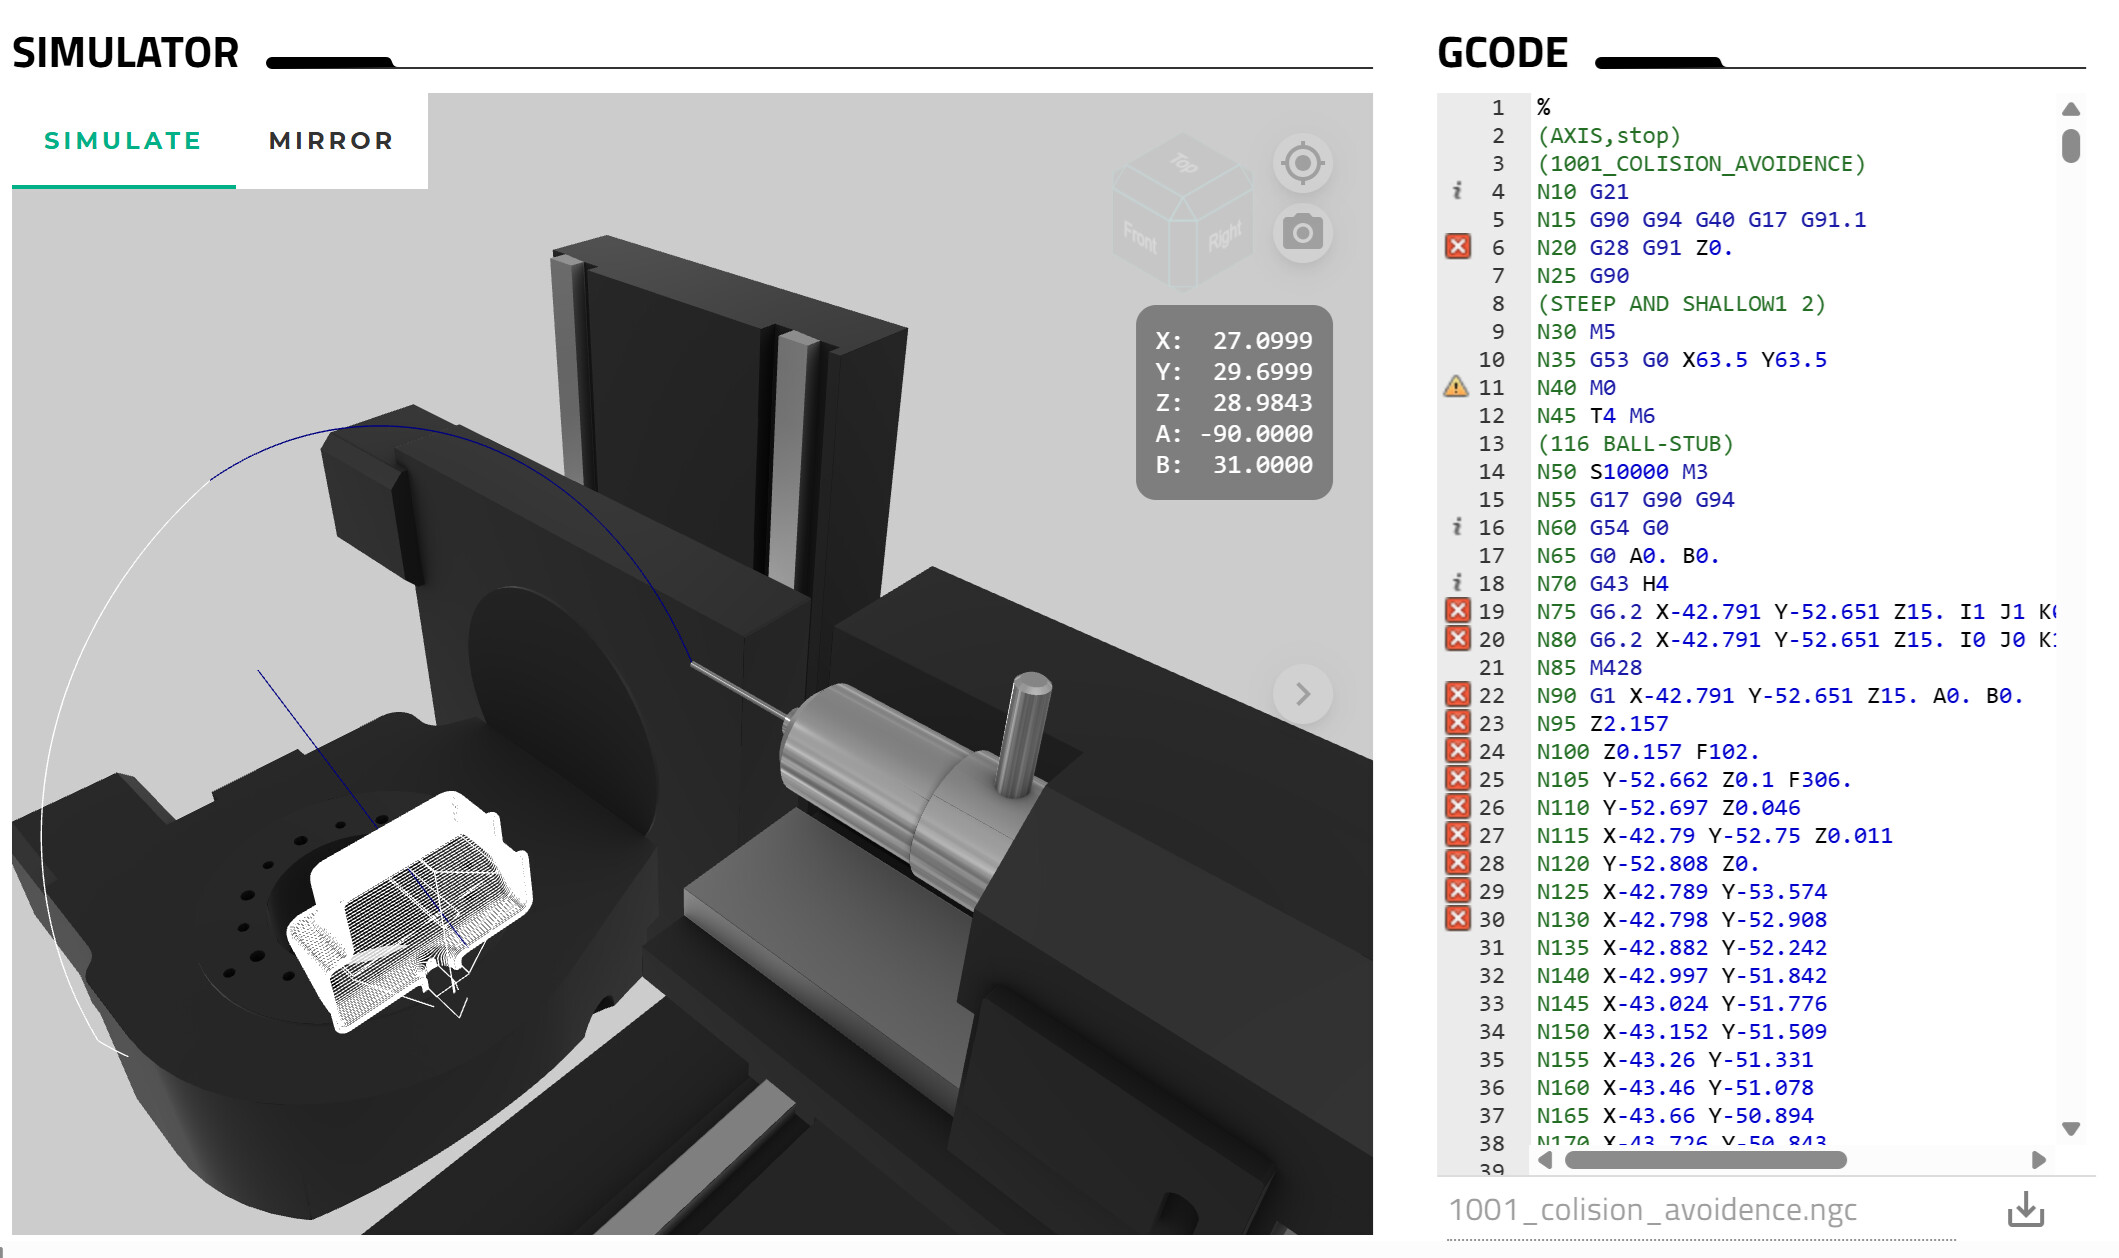Click the recenter view target icon

1302,163
